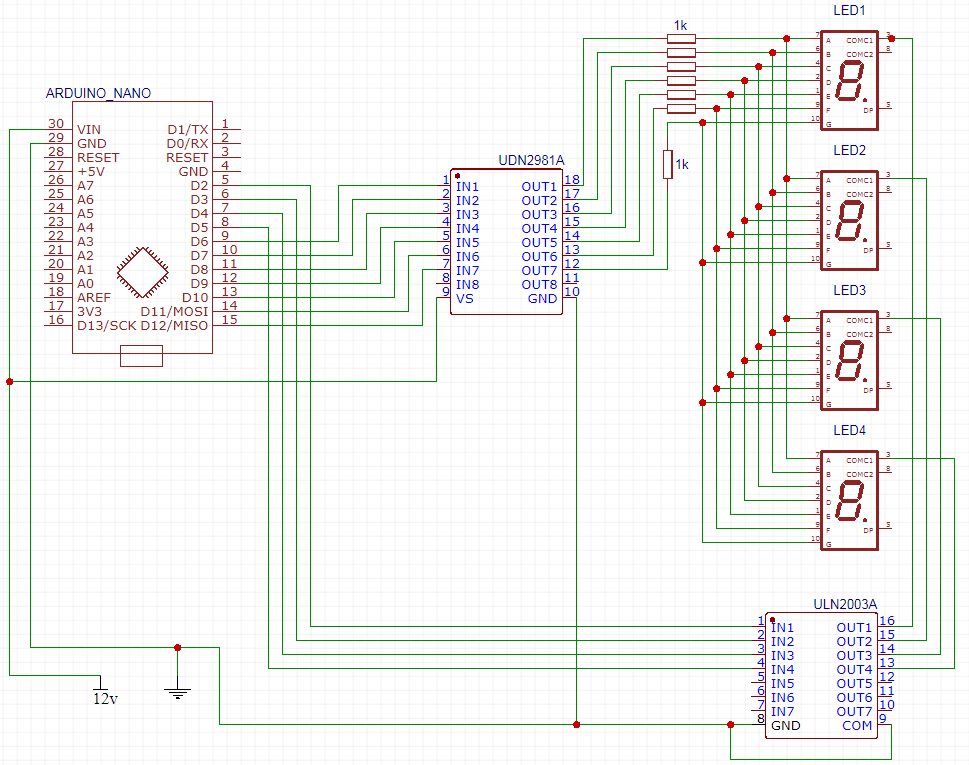Click the USB connector rectangle on Arduino Nano

tap(141, 356)
